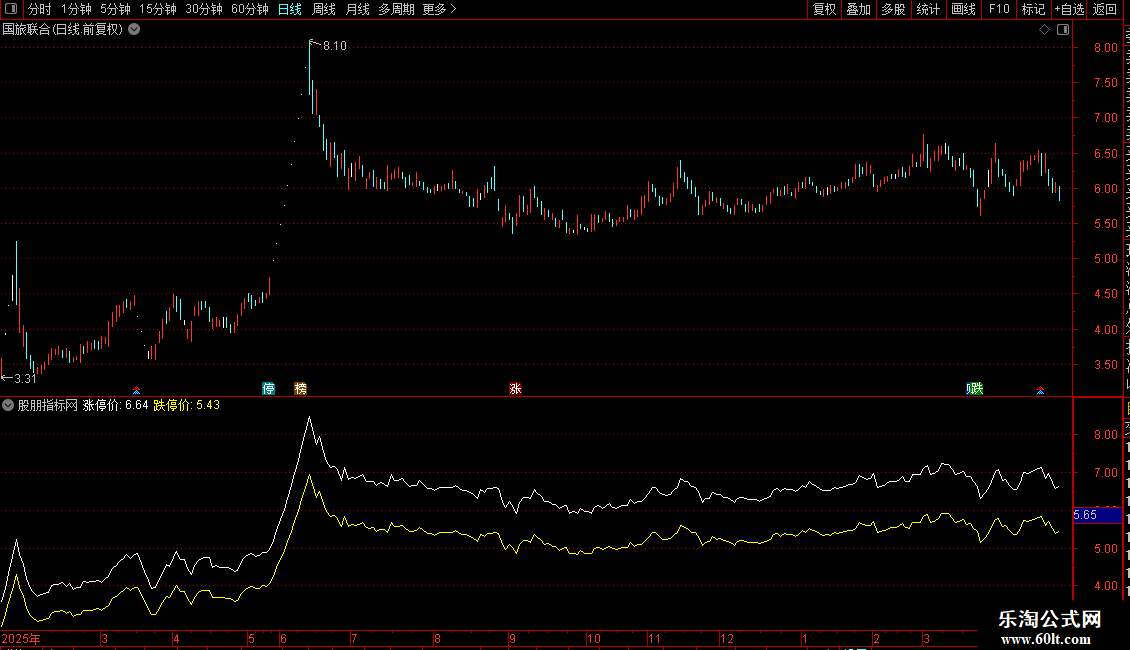Click the 跌停价: 5.43 readout
Viewport: 1130px width, 650px height.
click(x=187, y=406)
